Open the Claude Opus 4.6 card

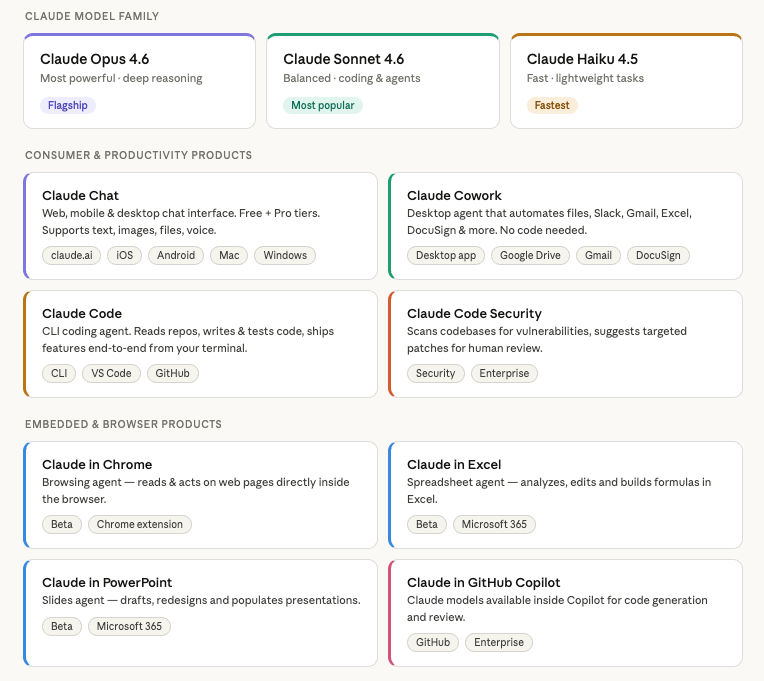click(139, 81)
